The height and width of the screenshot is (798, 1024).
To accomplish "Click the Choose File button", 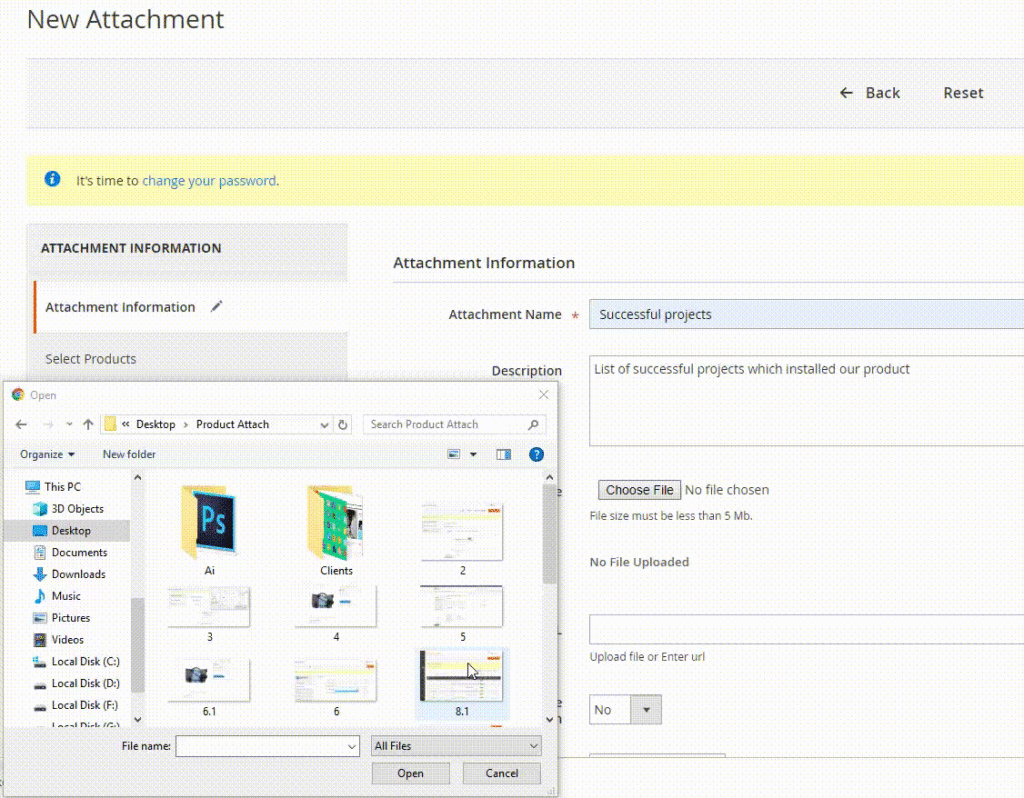I will coord(639,490).
